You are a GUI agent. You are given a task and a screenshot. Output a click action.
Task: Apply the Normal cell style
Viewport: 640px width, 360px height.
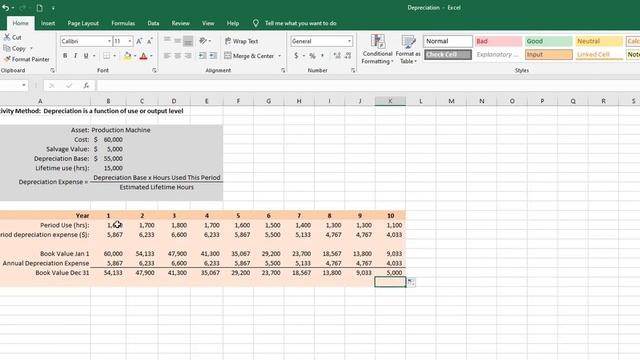point(448,41)
